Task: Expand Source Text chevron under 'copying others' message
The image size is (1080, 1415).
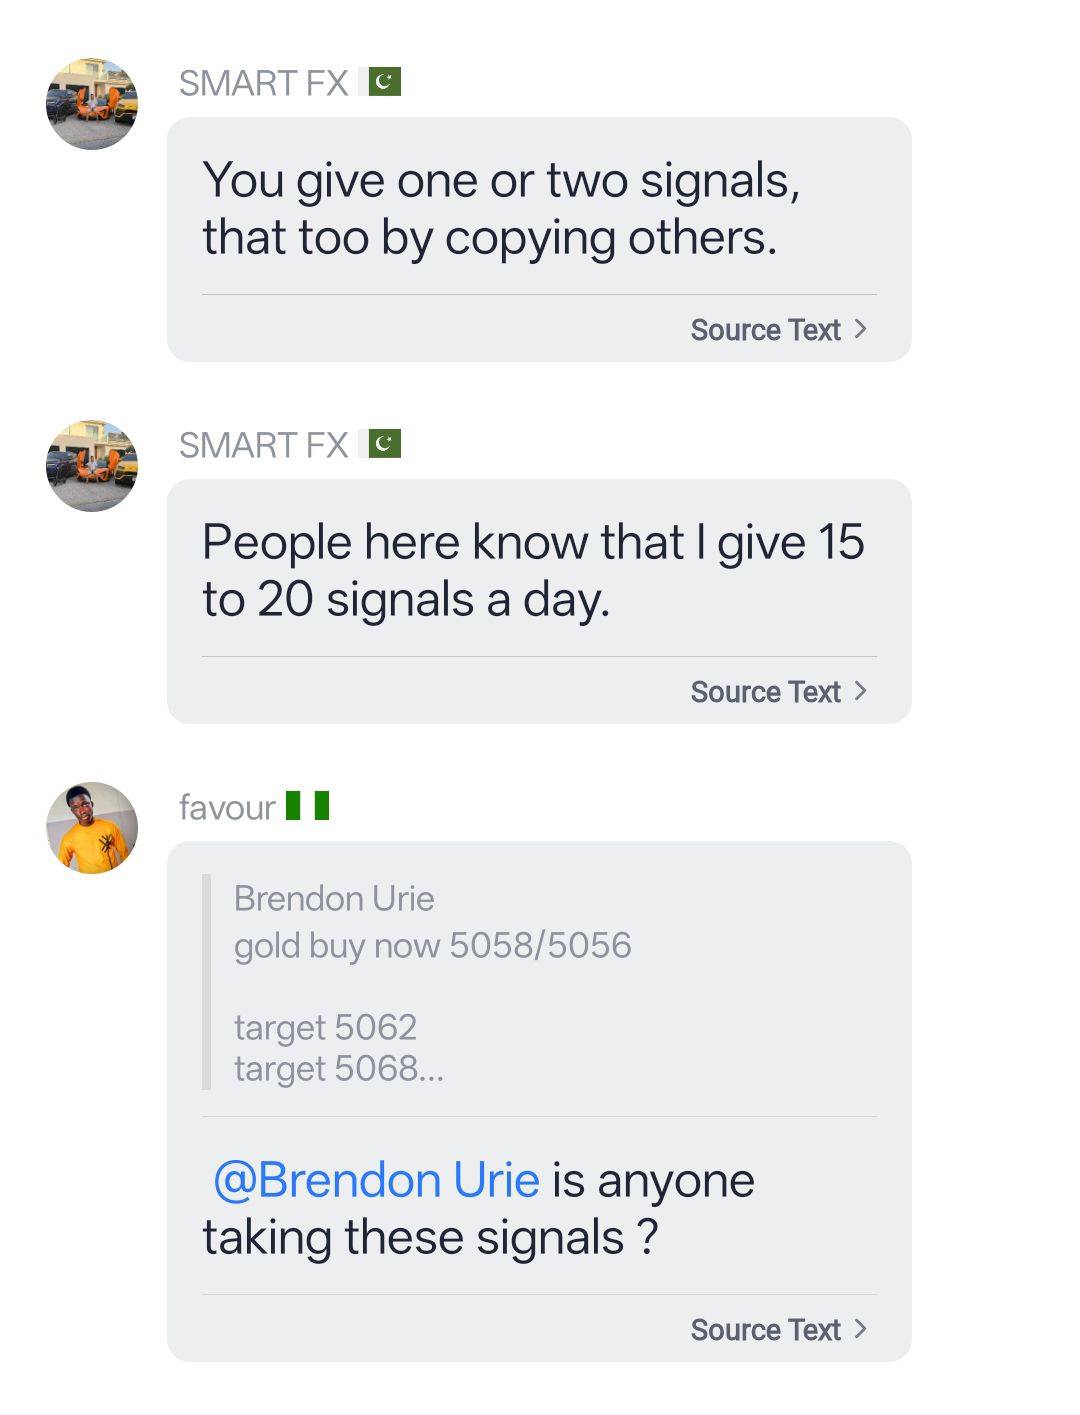Action: tap(861, 329)
